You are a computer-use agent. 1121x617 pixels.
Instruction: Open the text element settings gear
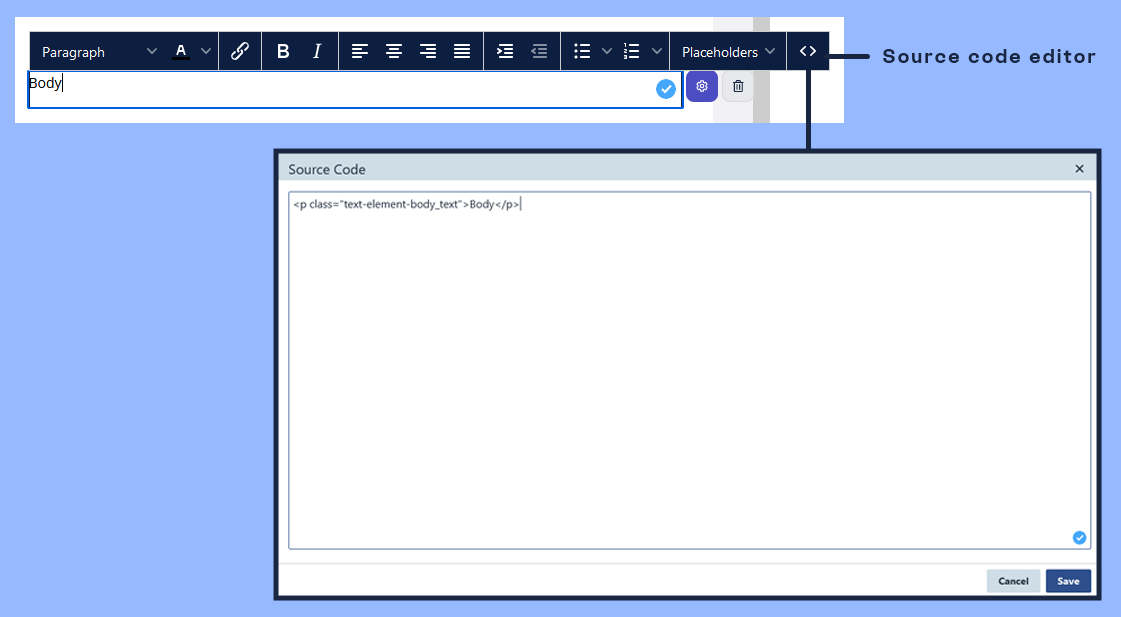[701, 86]
